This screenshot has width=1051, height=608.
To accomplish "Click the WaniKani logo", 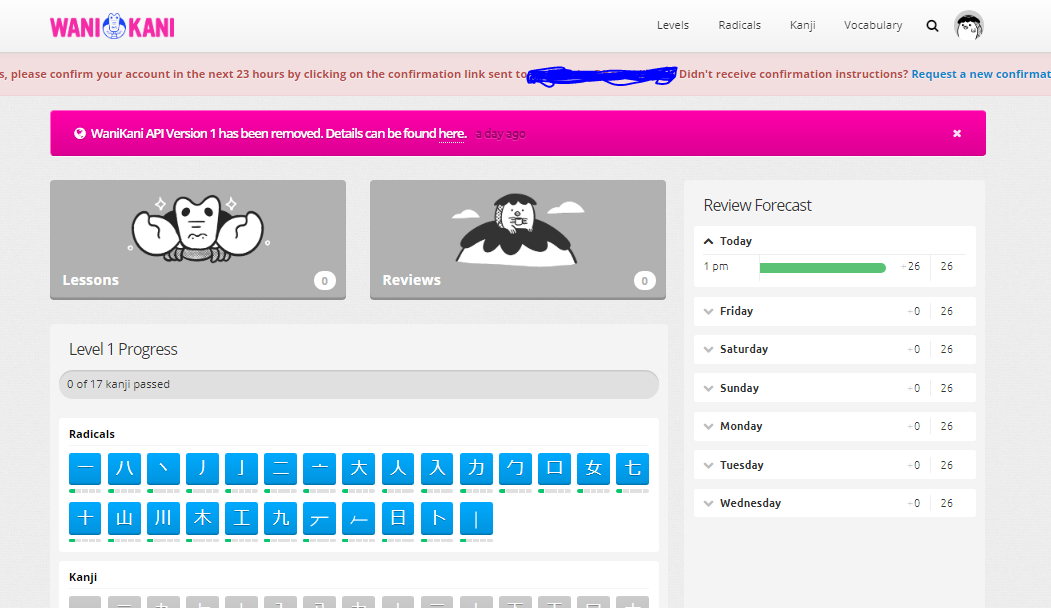I will pyautogui.click(x=112, y=26).
